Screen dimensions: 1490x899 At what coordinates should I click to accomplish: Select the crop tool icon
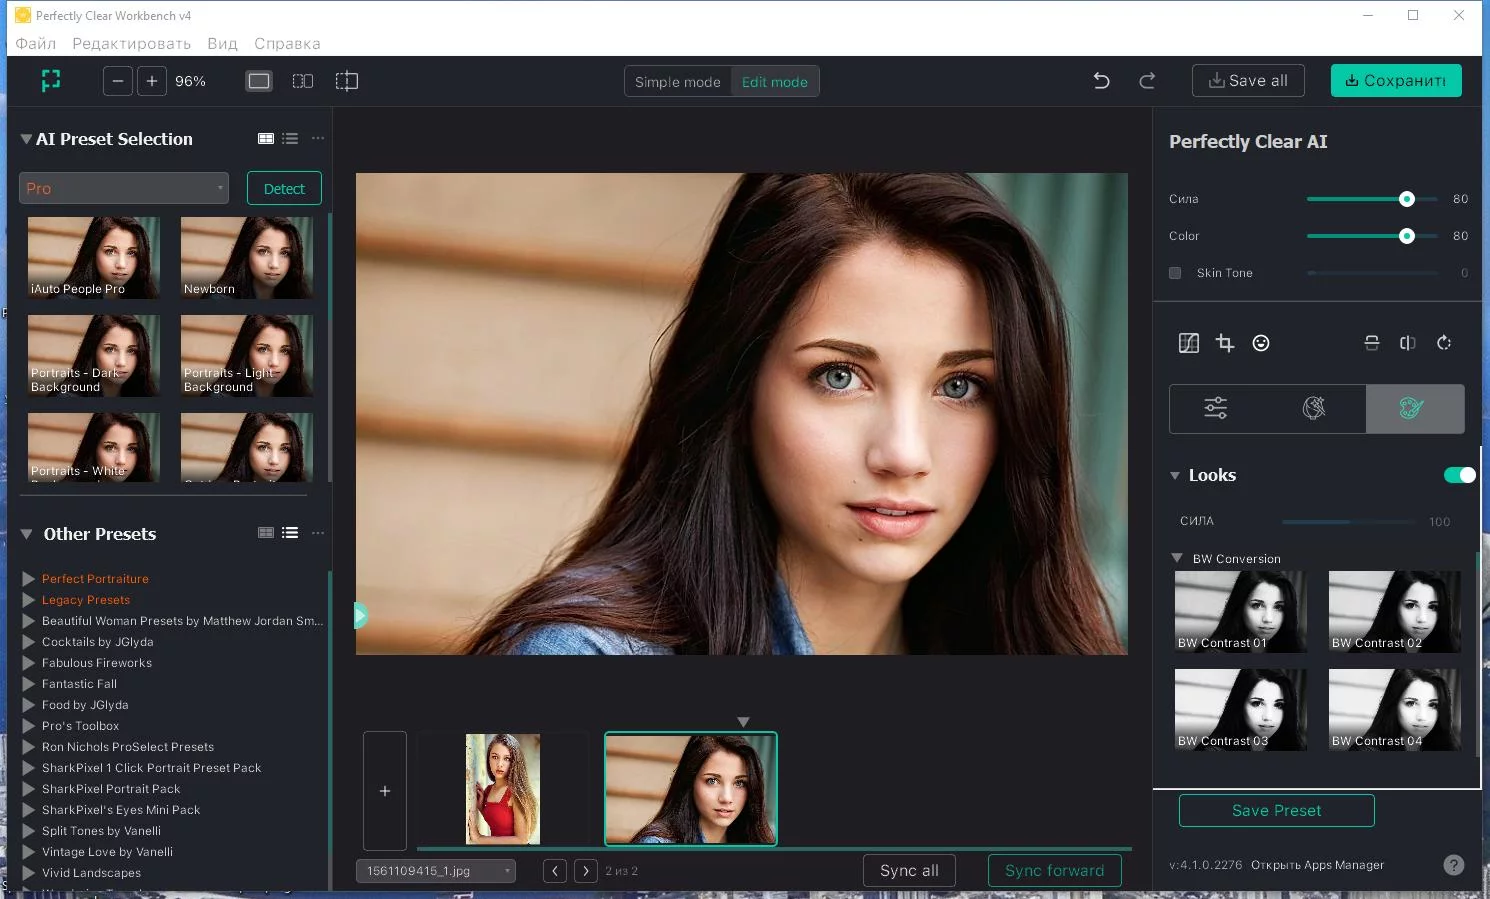tap(1225, 343)
